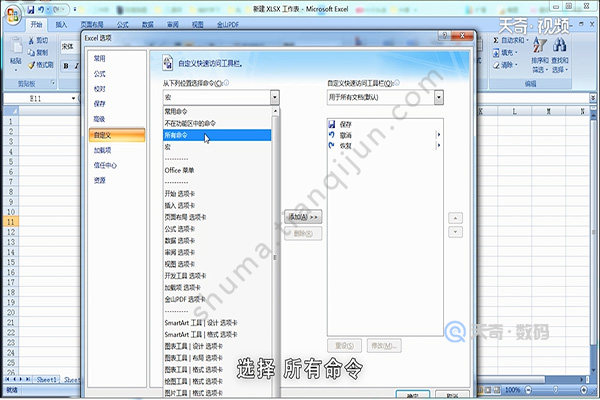This screenshot has width=600, height=400.
Task: Expand the arrow beside 恢复 in right list
Action: click(x=439, y=145)
